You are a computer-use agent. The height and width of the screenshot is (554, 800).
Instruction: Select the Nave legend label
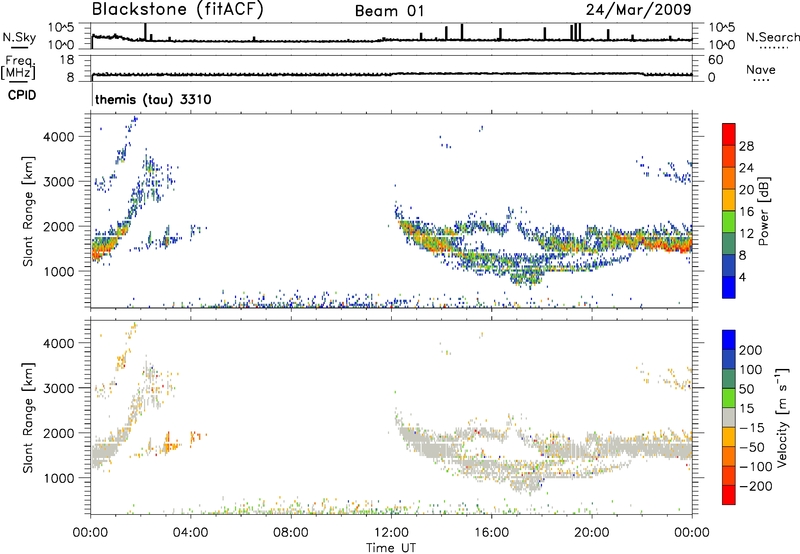point(761,70)
